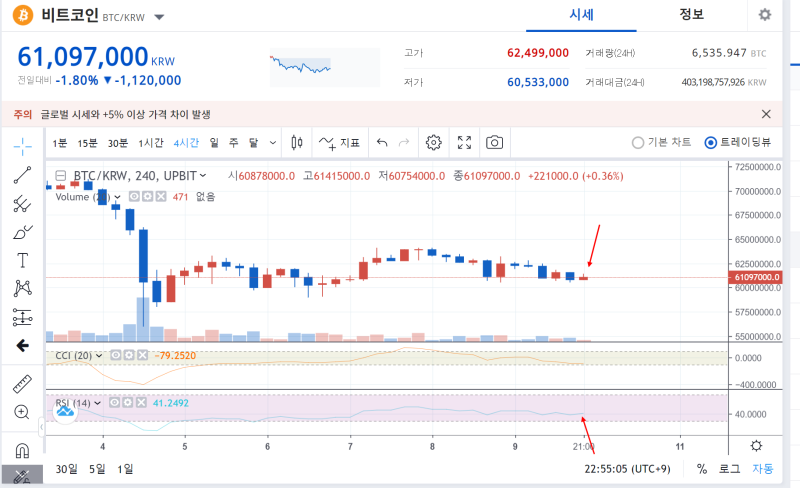Select the text annotation tool
Image resolution: width=800 pixels, height=488 pixels.
(x=22, y=260)
